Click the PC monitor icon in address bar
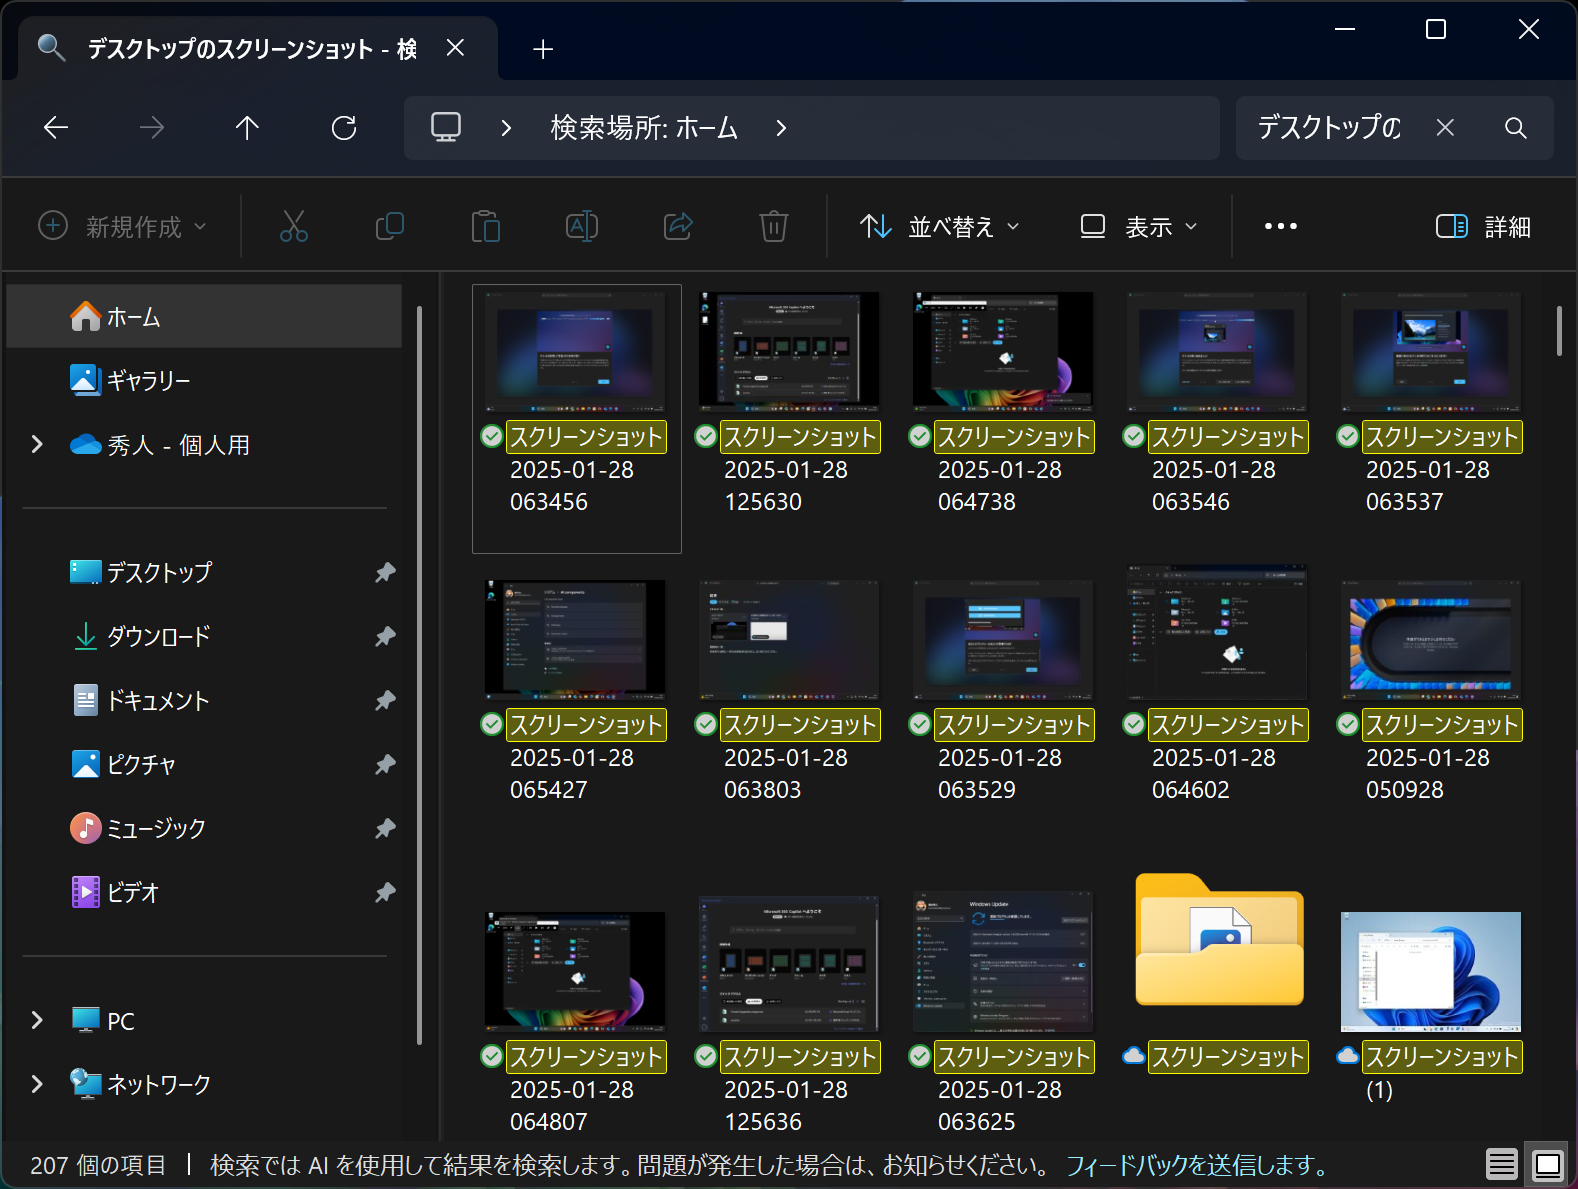 coord(446,127)
